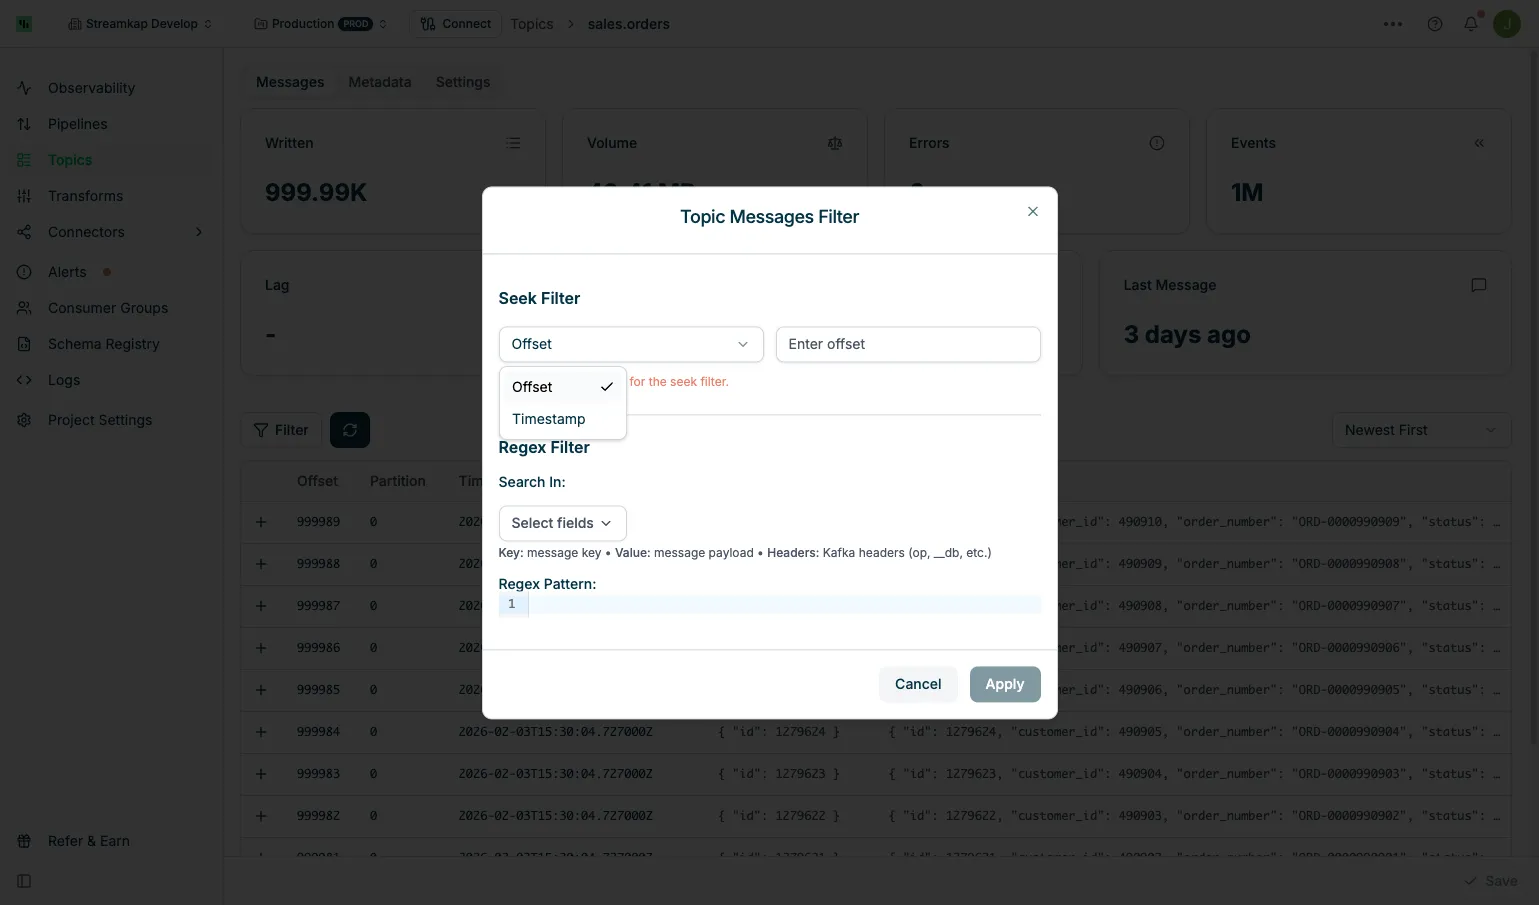Select Timestamp option in dropdown list
This screenshot has height=905, width=1539.
pos(563,419)
